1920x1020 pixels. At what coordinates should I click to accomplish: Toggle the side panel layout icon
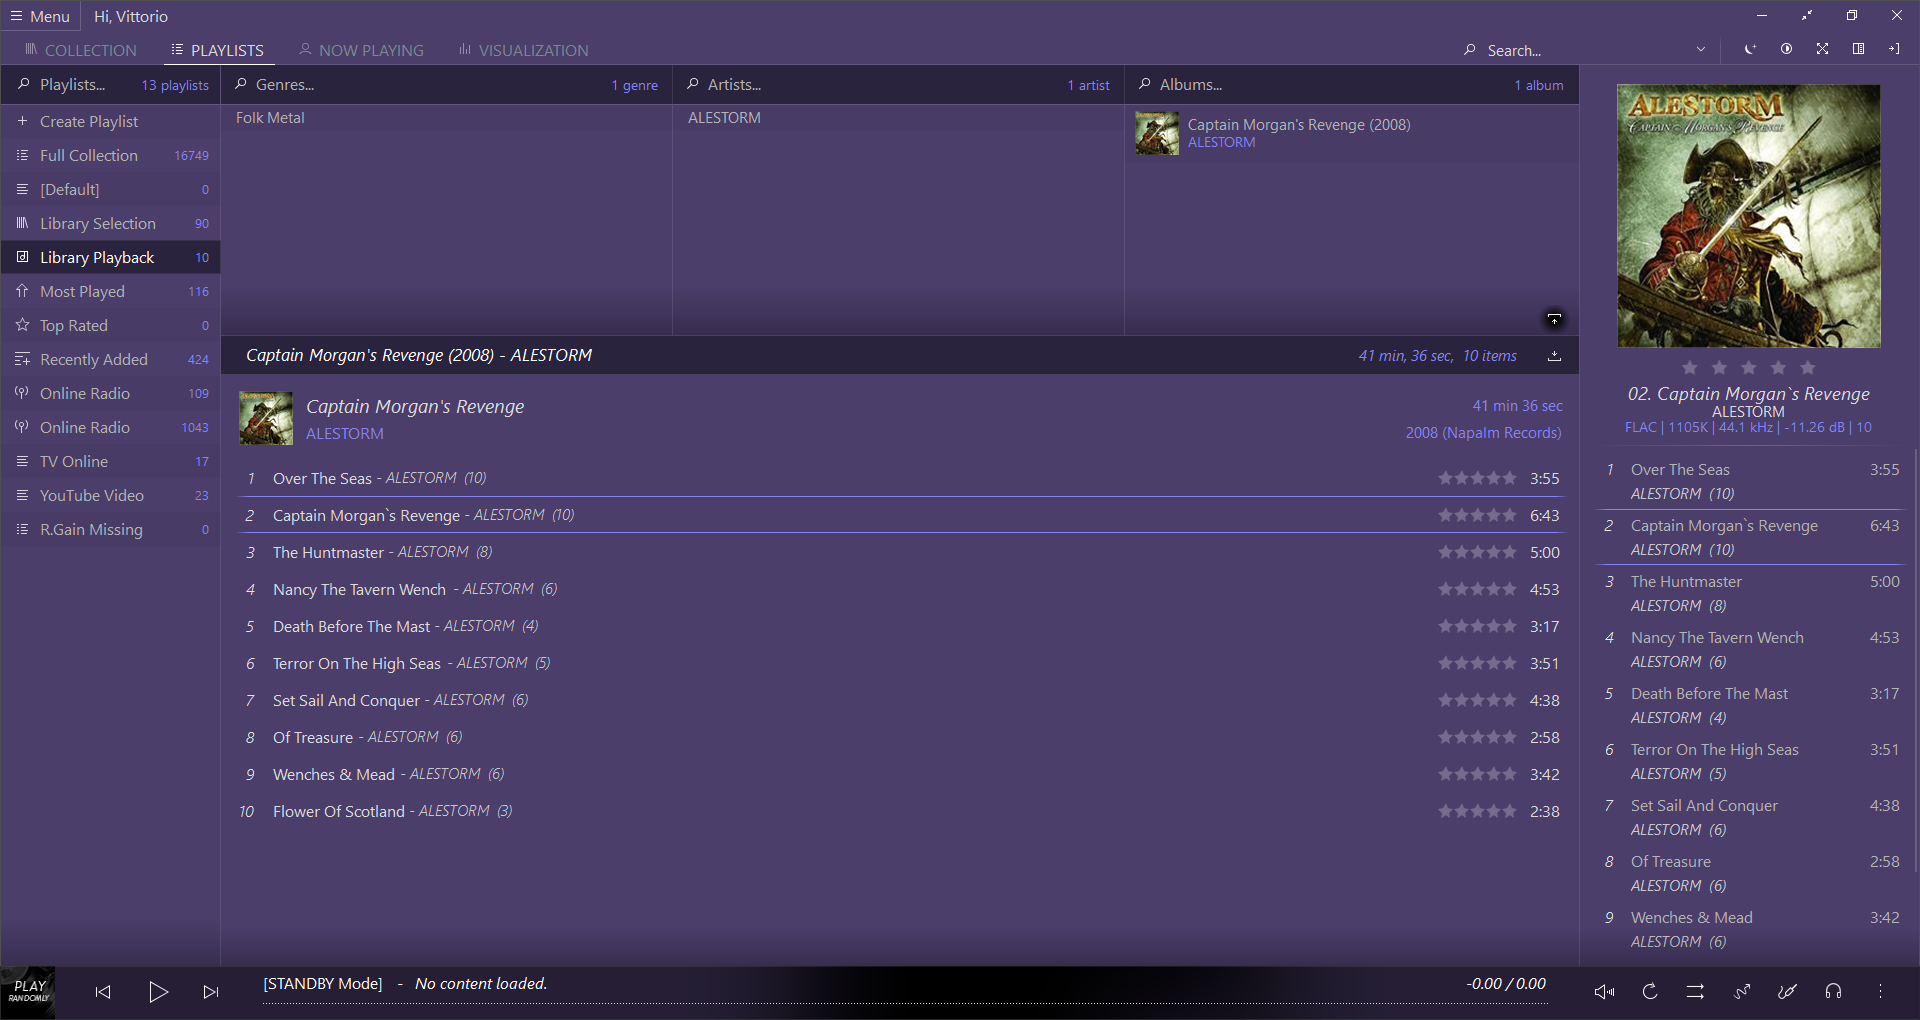click(x=1858, y=49)
